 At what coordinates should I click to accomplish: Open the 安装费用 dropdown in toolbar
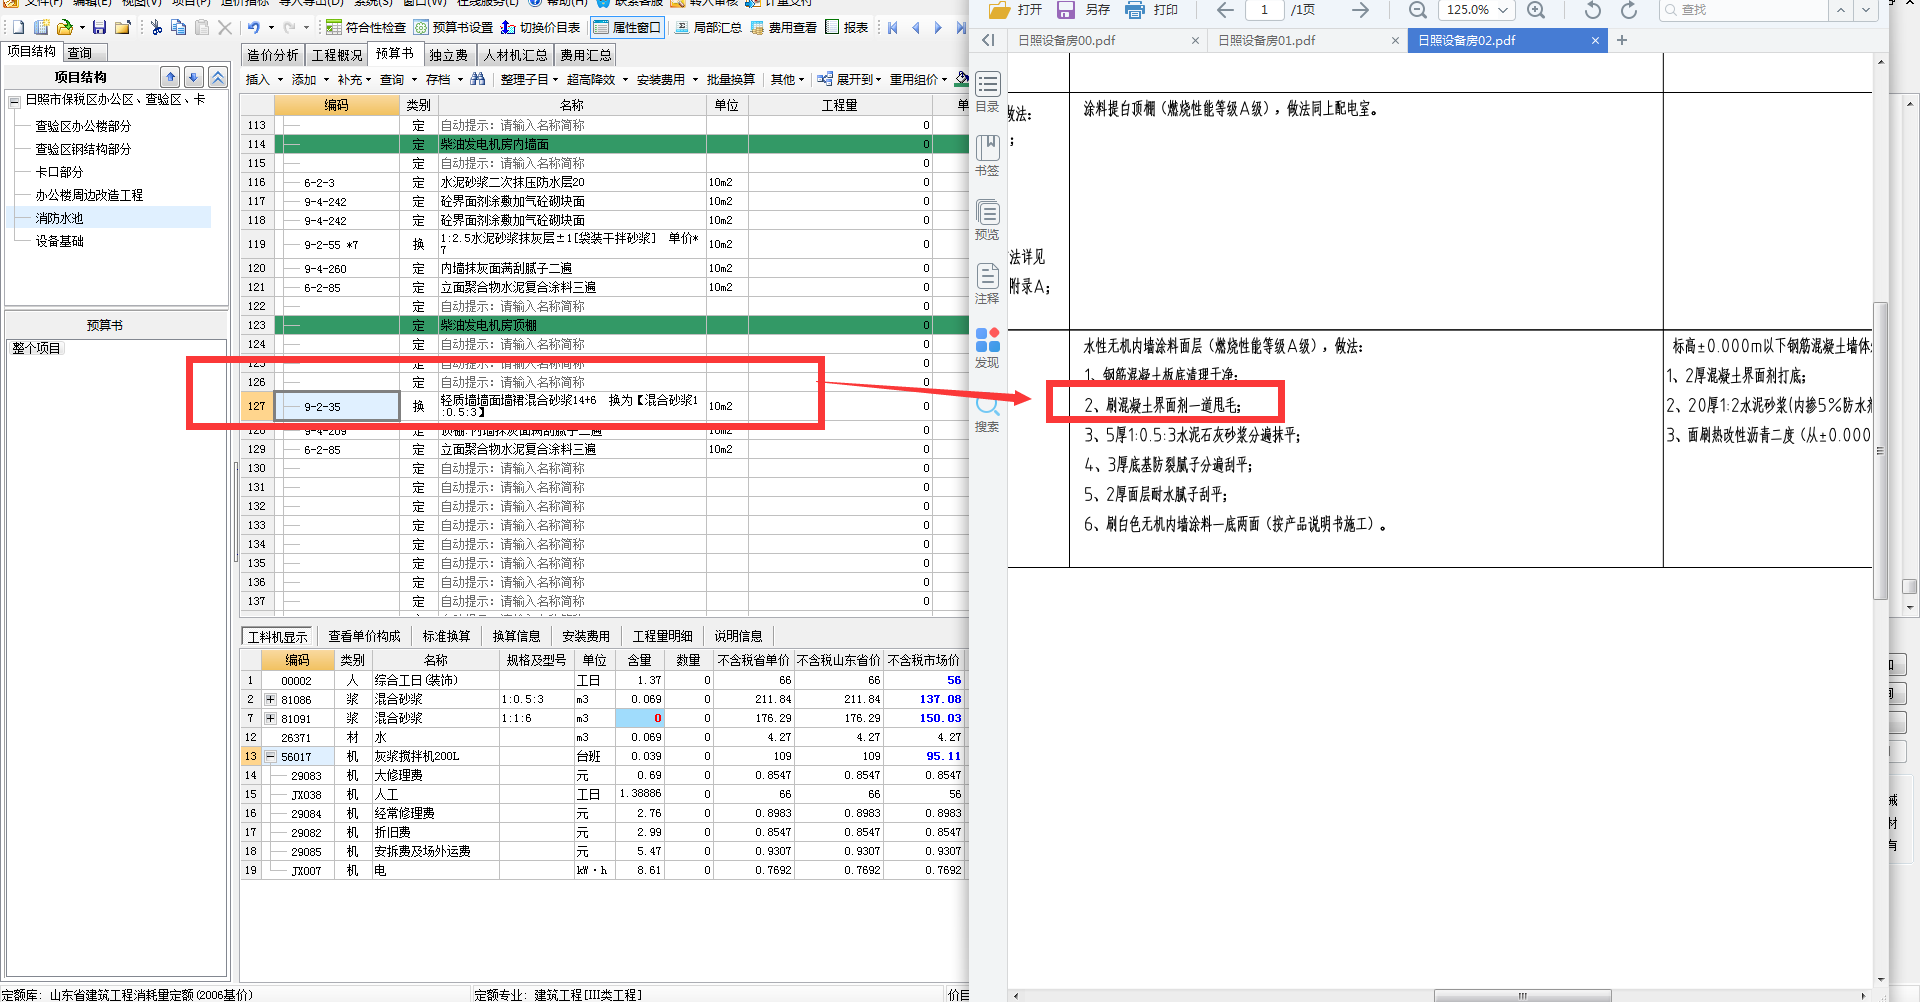(x=667, y=80)
